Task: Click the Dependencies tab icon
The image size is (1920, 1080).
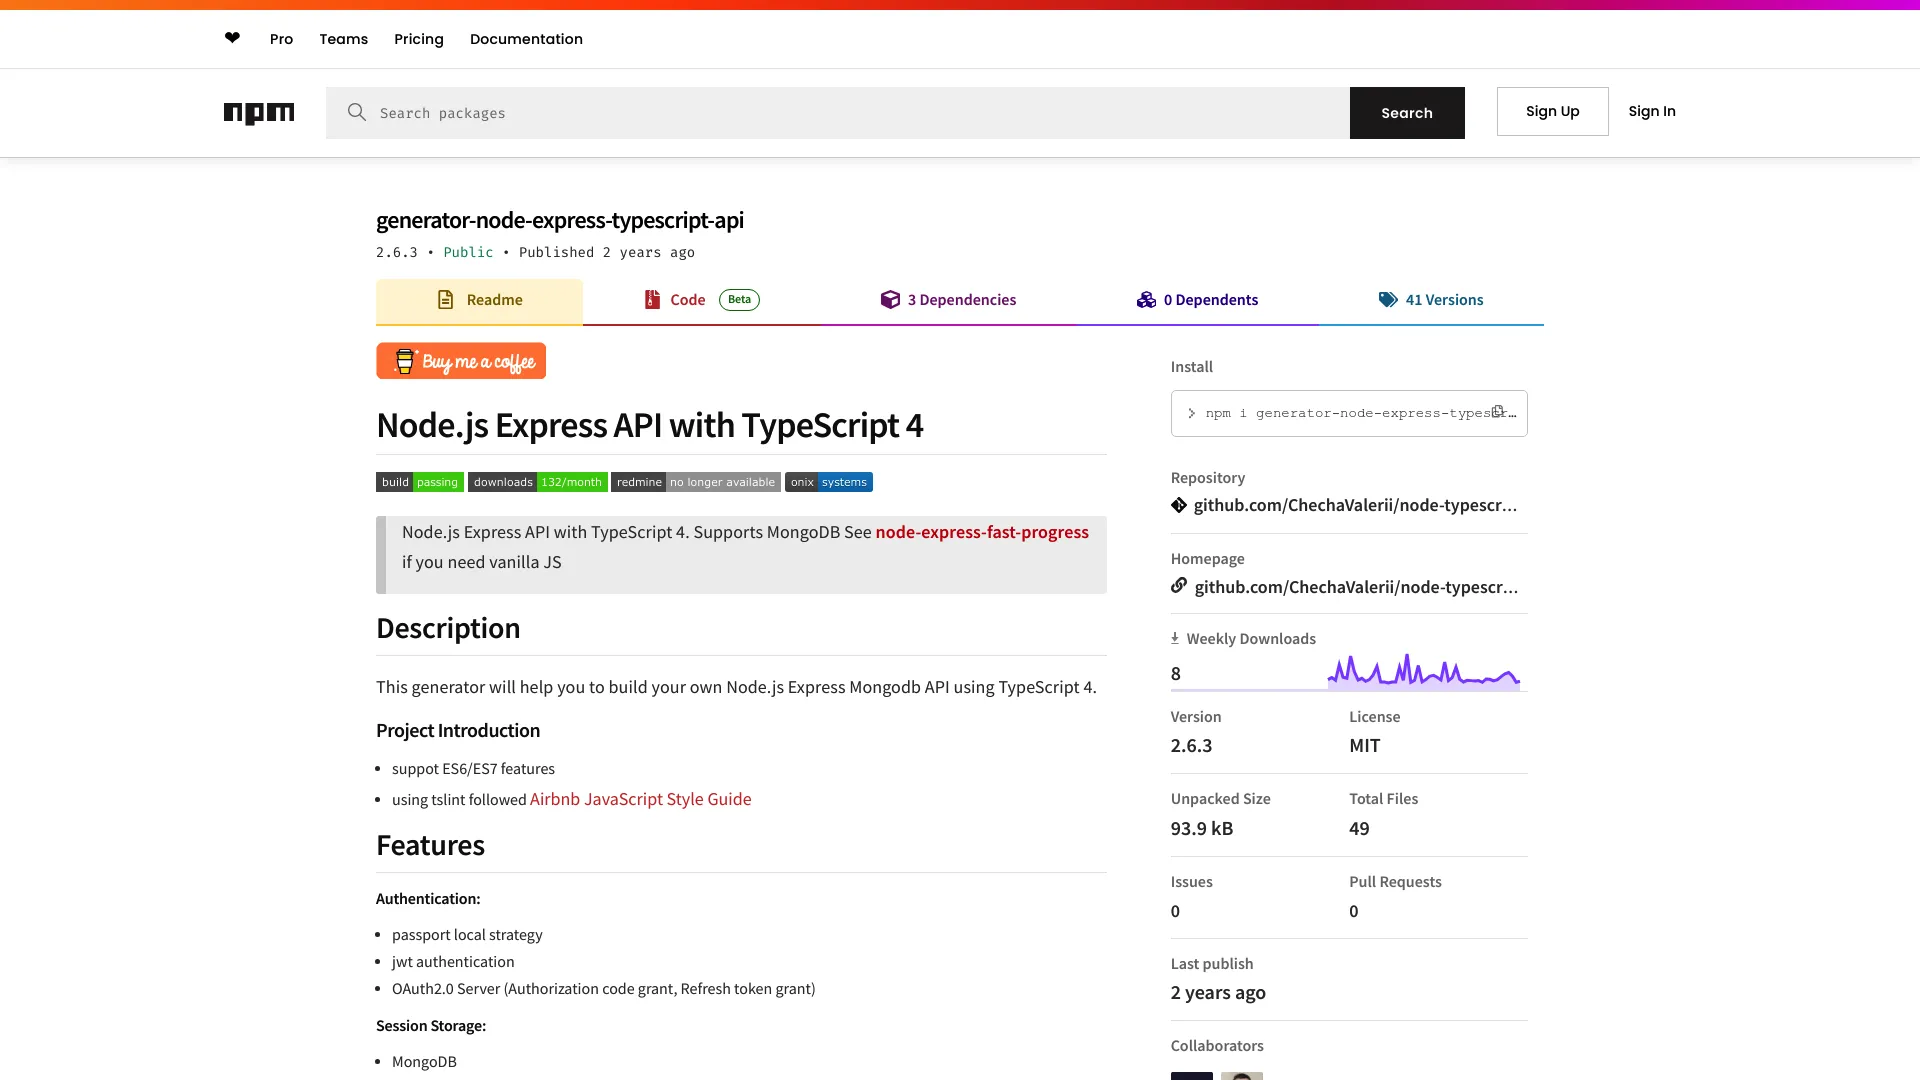Action: [889, 299]
